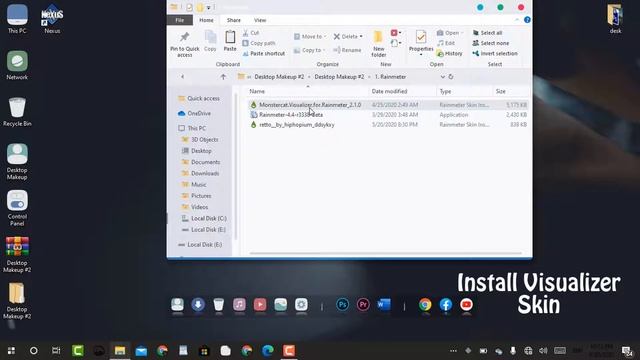The height and width of the screenshot is (360, 640).
Task: Expand the Delete dropdown arrow
Action: click(x=361, y=37)
